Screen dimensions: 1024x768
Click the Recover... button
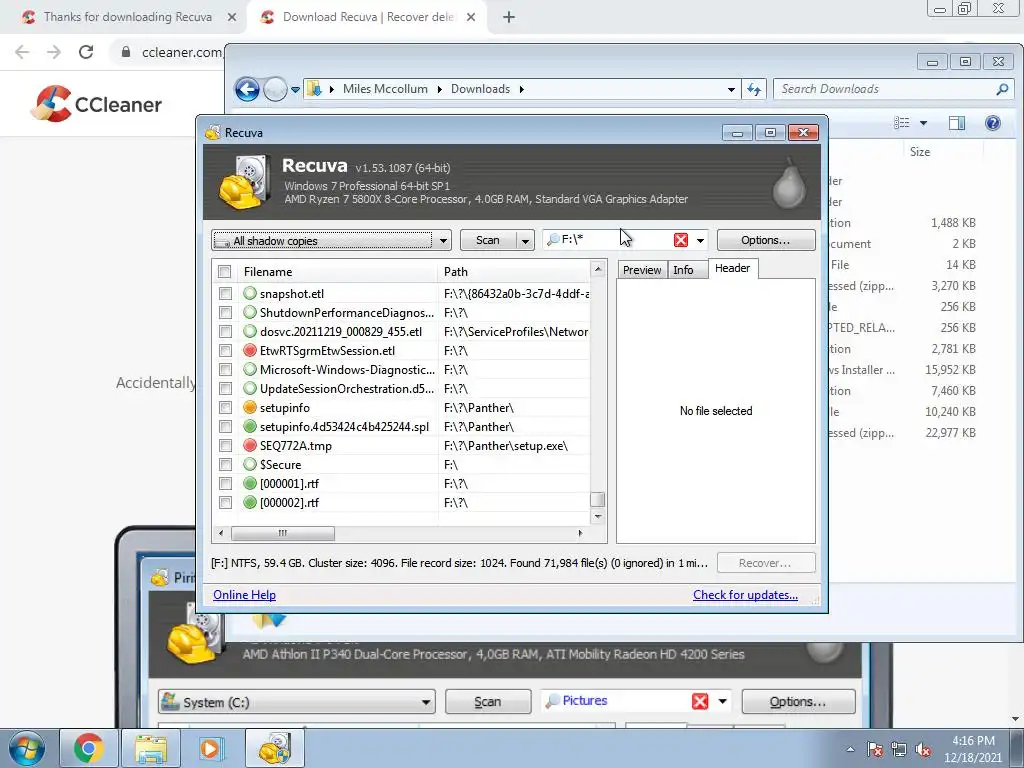[x=765, y=563]
